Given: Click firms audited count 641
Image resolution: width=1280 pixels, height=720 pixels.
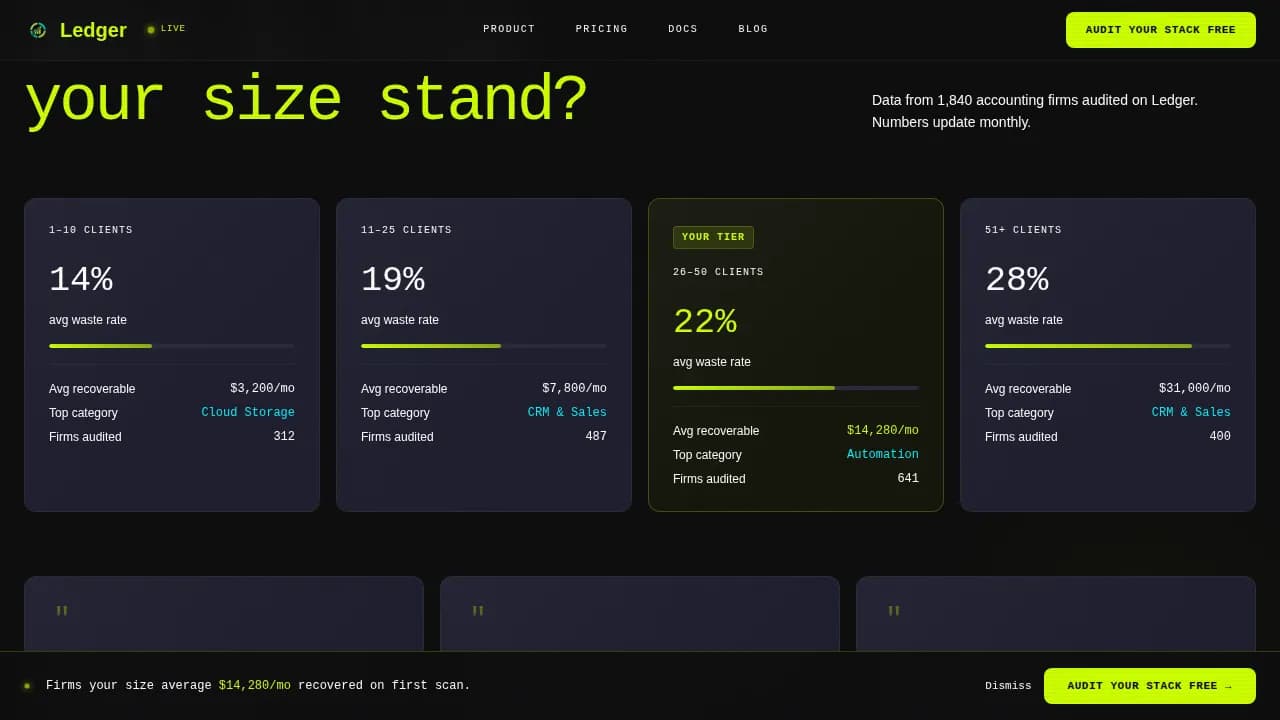Looking at the screenshot, I should [908, 479].
